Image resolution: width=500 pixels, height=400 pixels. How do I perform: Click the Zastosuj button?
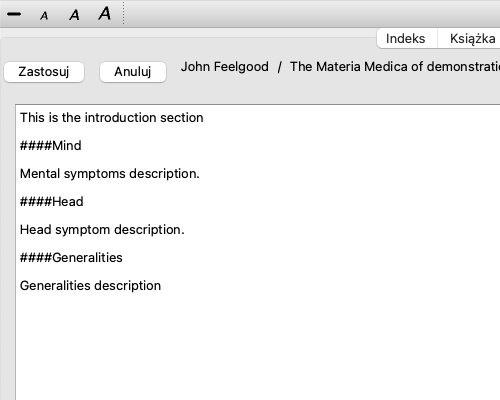44,72
